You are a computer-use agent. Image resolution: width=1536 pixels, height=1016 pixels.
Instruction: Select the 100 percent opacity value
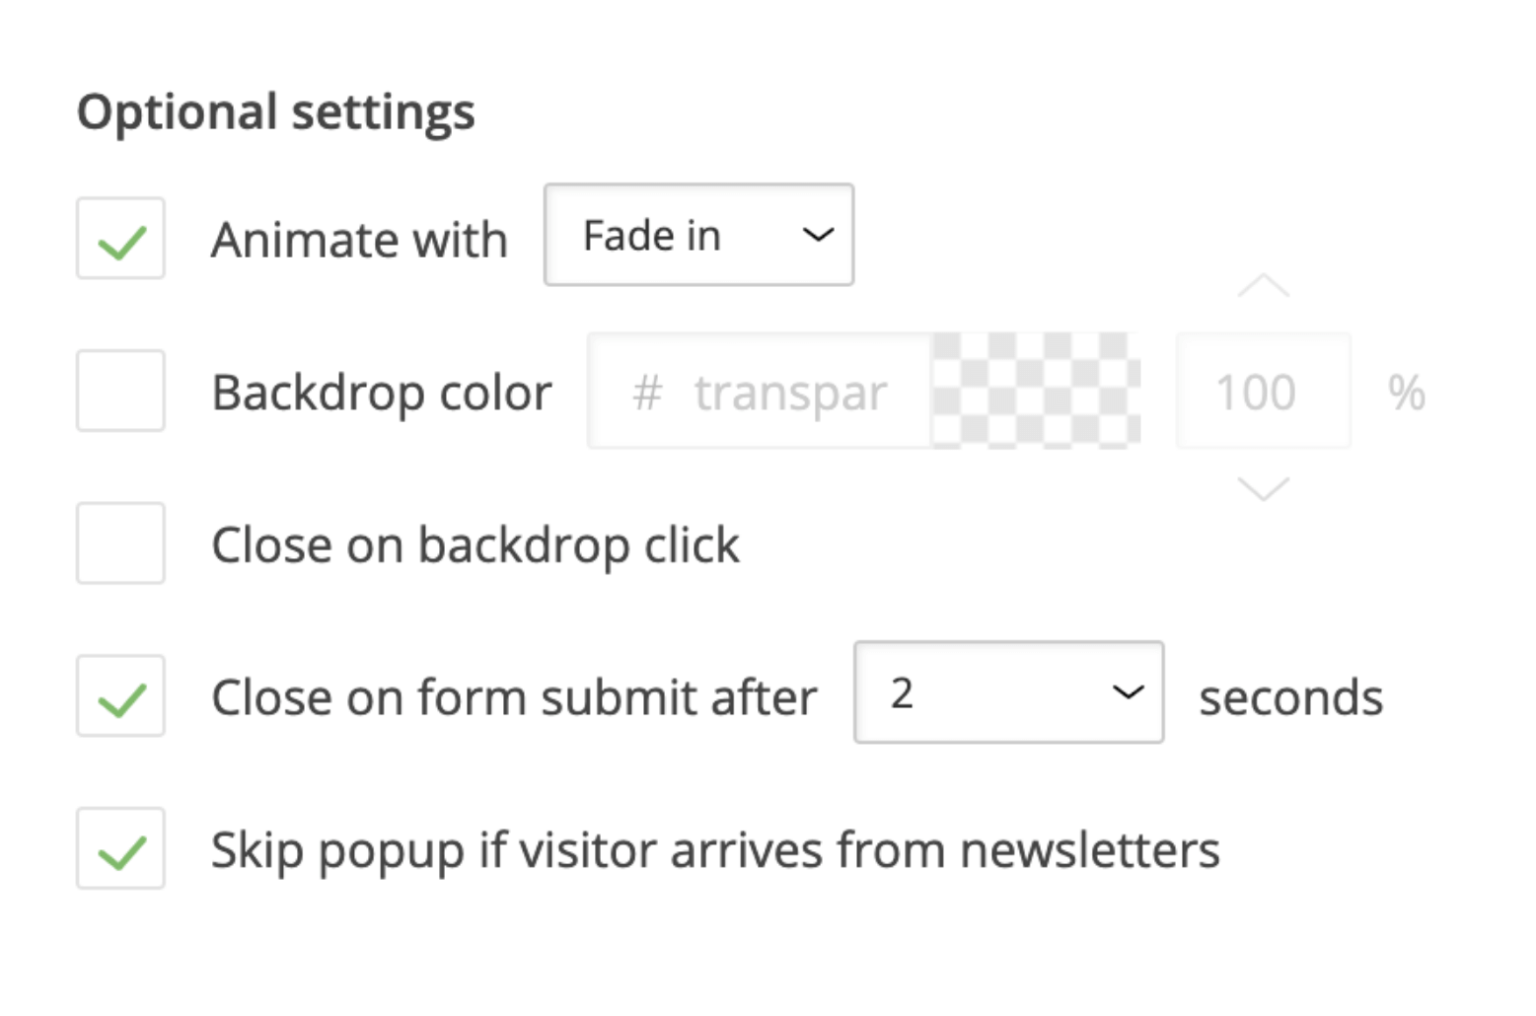(1263, 391)
